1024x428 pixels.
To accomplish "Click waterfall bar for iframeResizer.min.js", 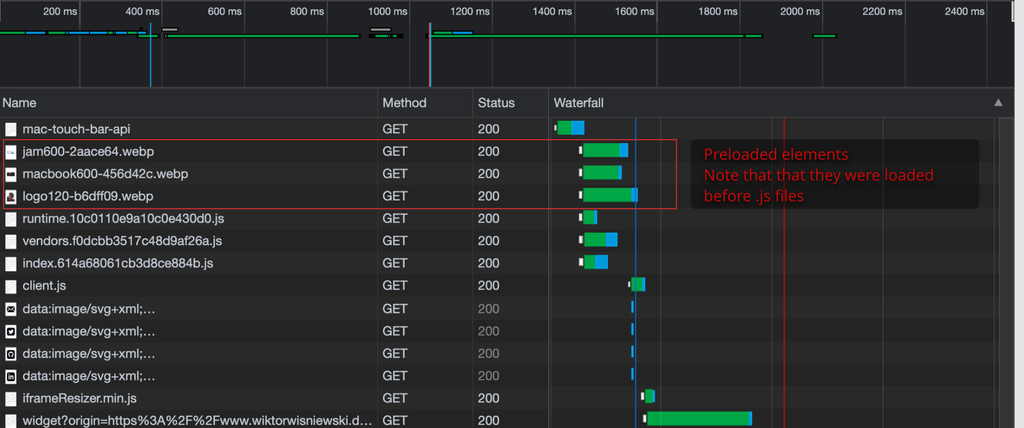I will coord(650,396).
